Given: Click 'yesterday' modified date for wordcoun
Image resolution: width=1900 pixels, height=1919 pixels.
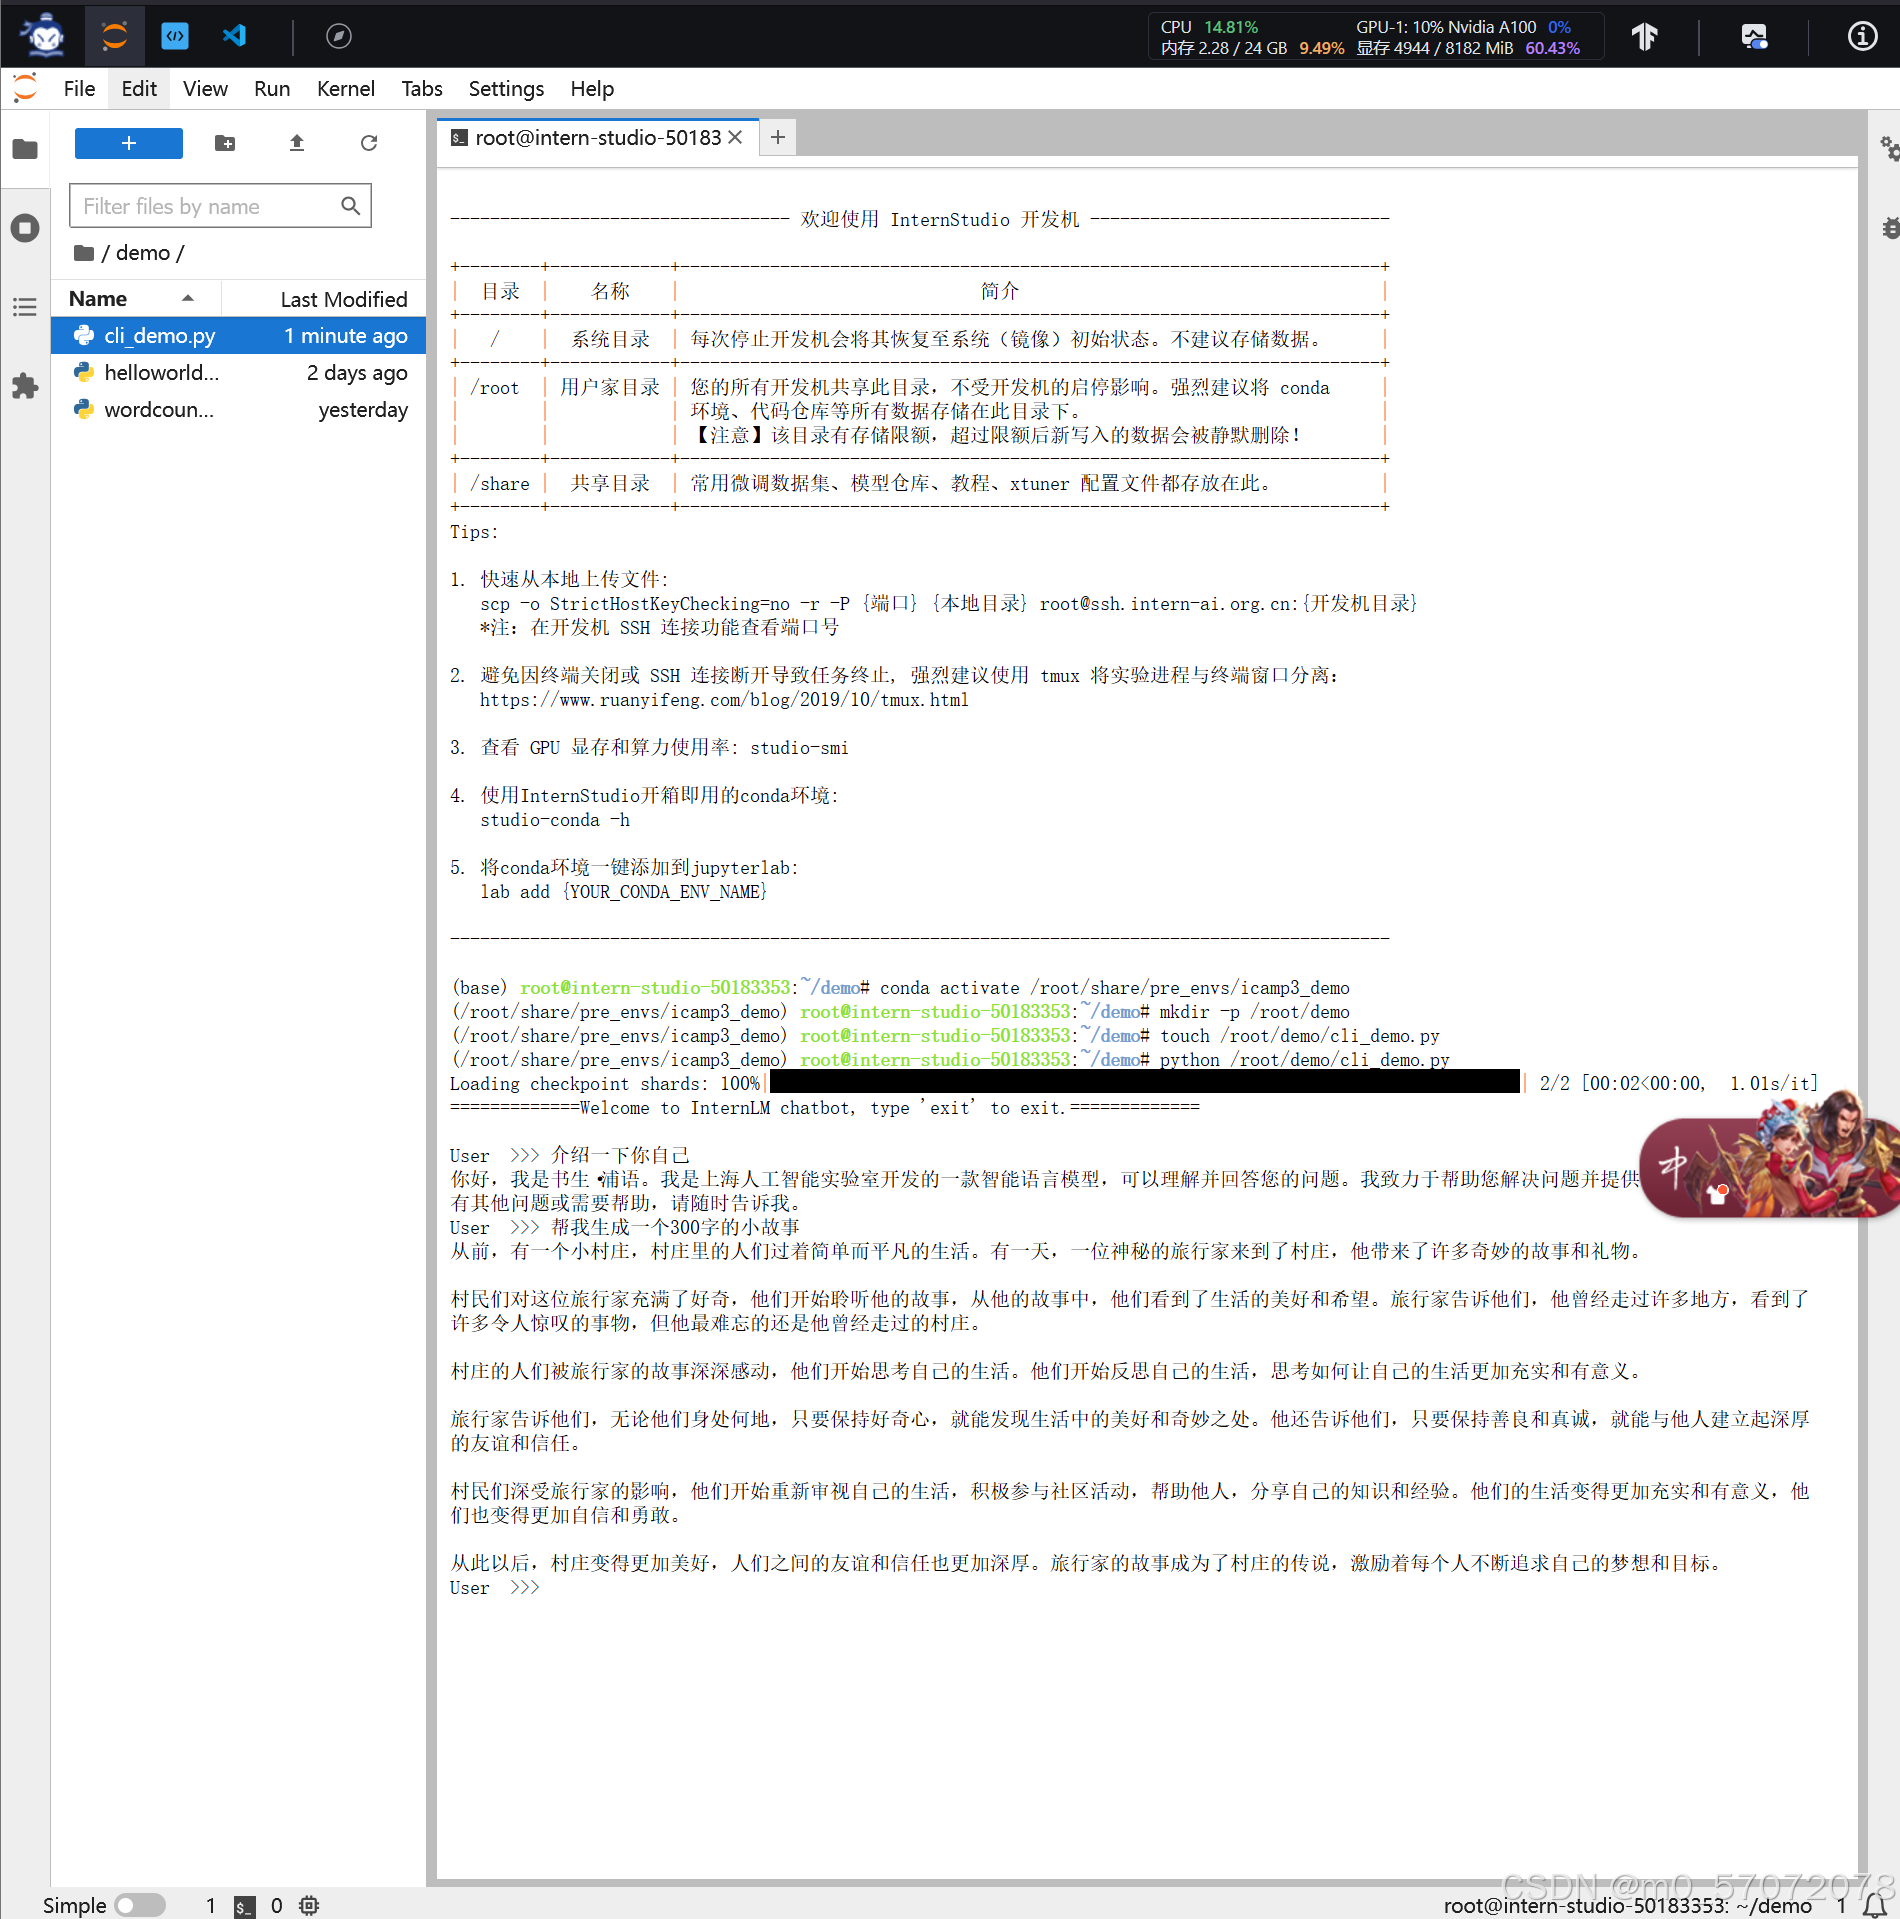Looking at the screenshot, I should click(363, 410).
